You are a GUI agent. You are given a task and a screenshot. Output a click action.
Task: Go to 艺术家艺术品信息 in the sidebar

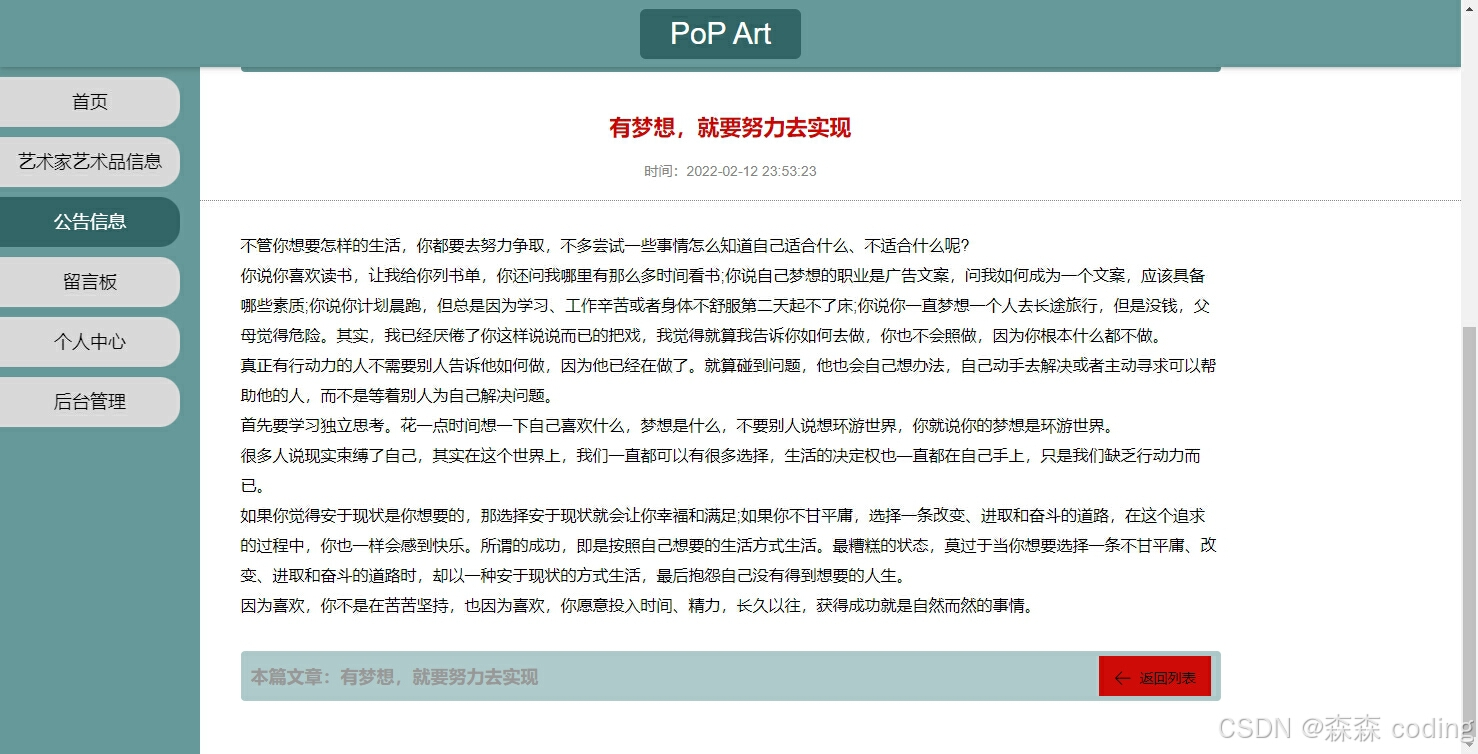coord(90,162)
